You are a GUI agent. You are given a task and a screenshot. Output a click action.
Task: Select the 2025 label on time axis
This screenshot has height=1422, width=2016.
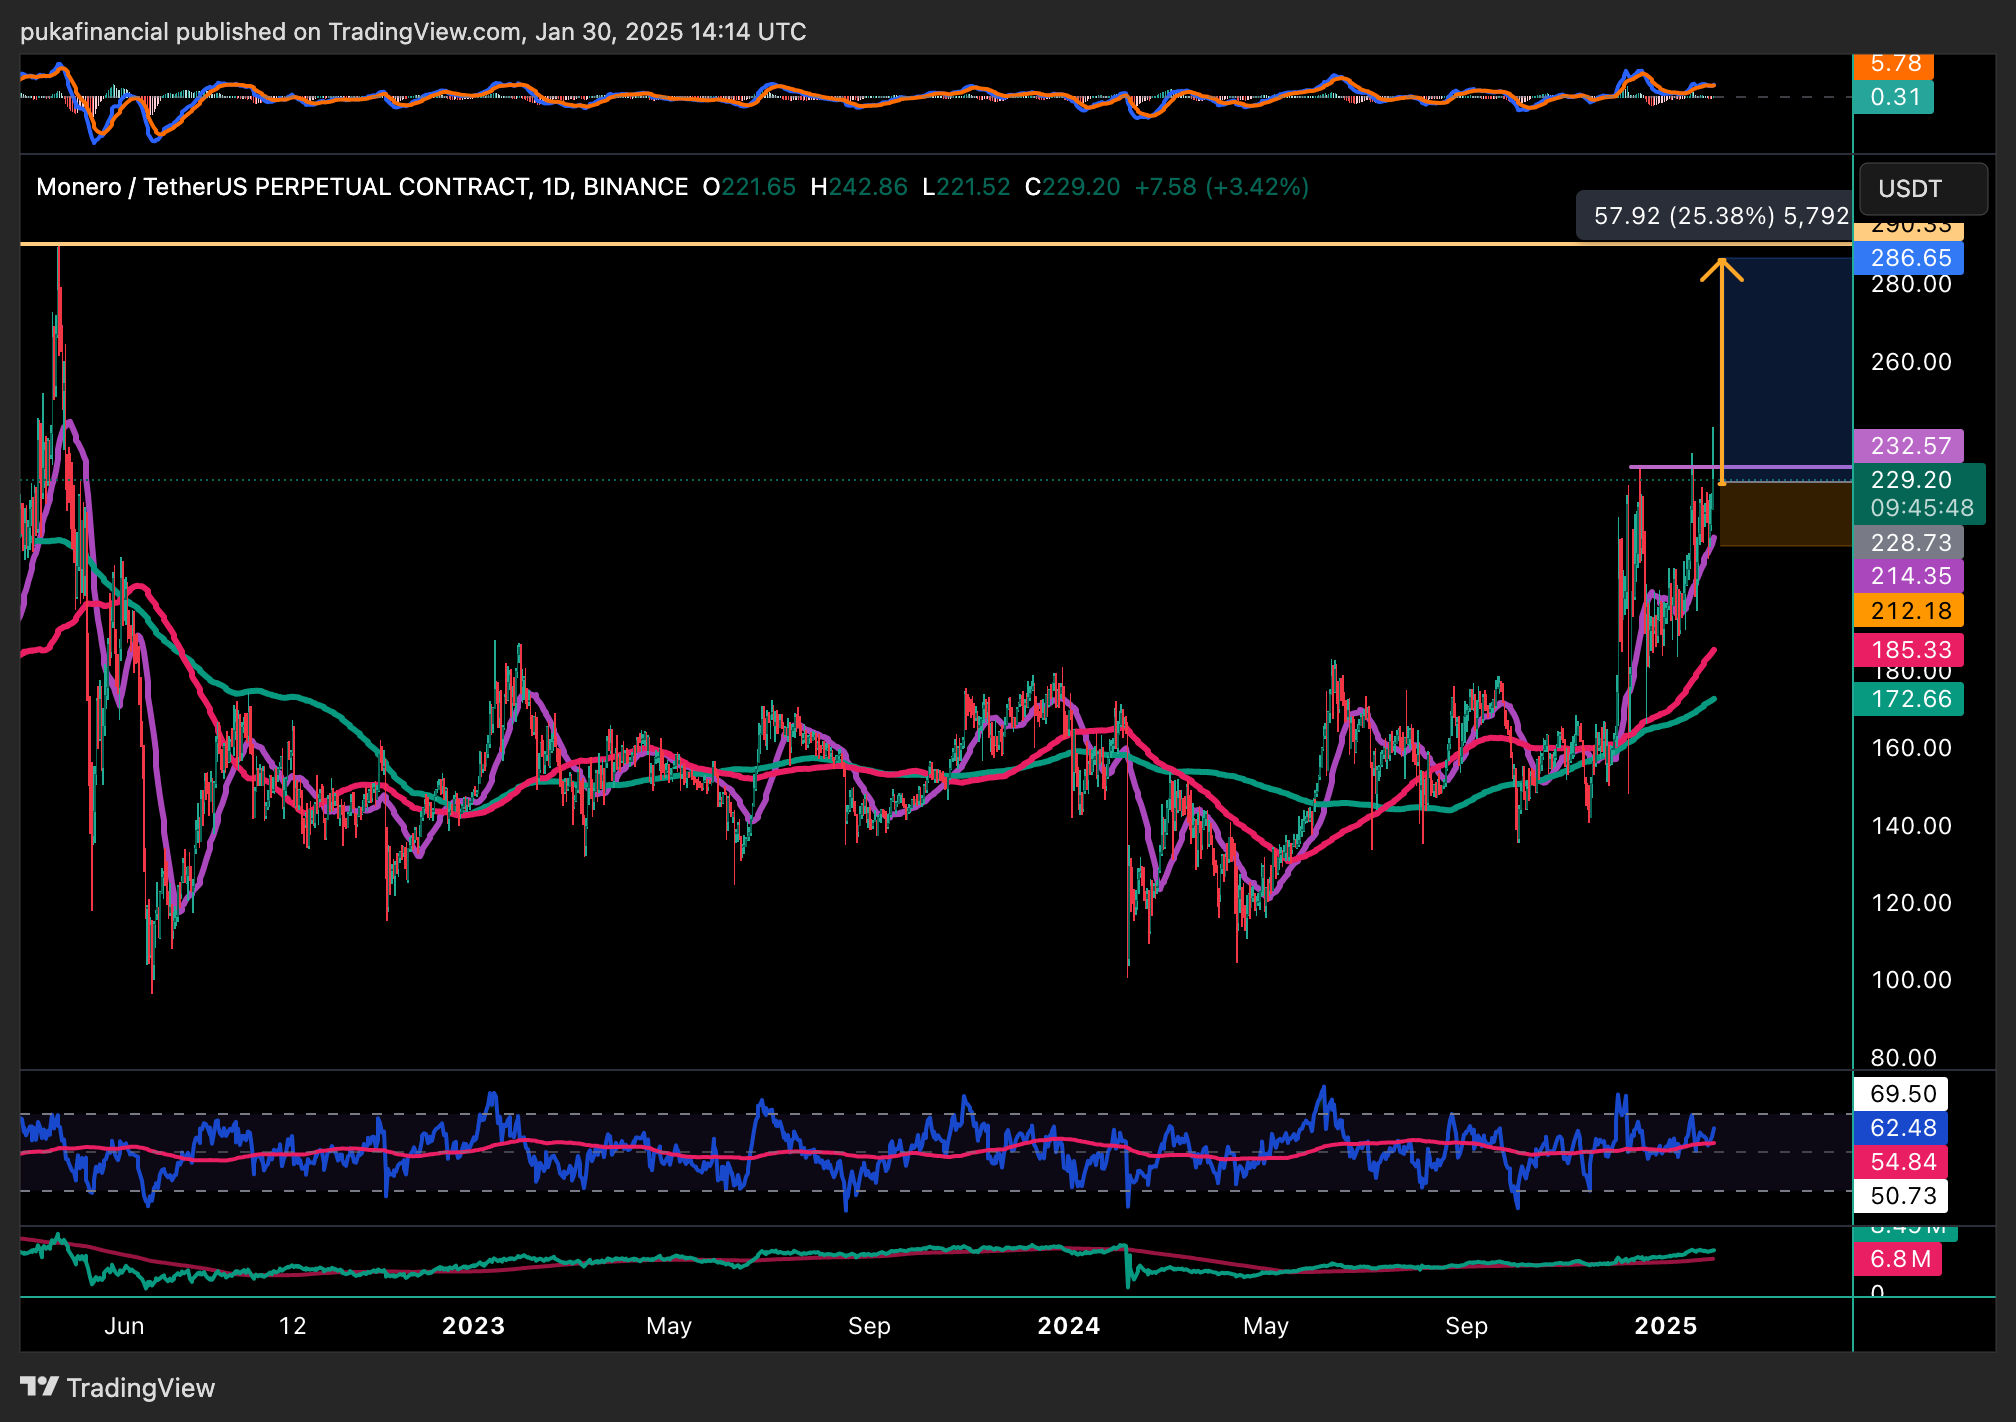click(1665, 1326)
